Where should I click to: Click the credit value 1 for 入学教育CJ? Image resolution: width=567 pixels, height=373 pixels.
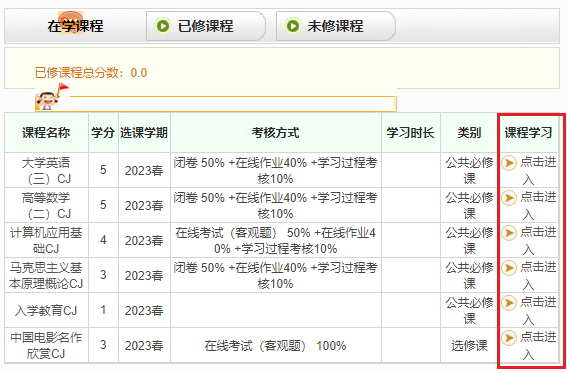[x=103, y=310]
